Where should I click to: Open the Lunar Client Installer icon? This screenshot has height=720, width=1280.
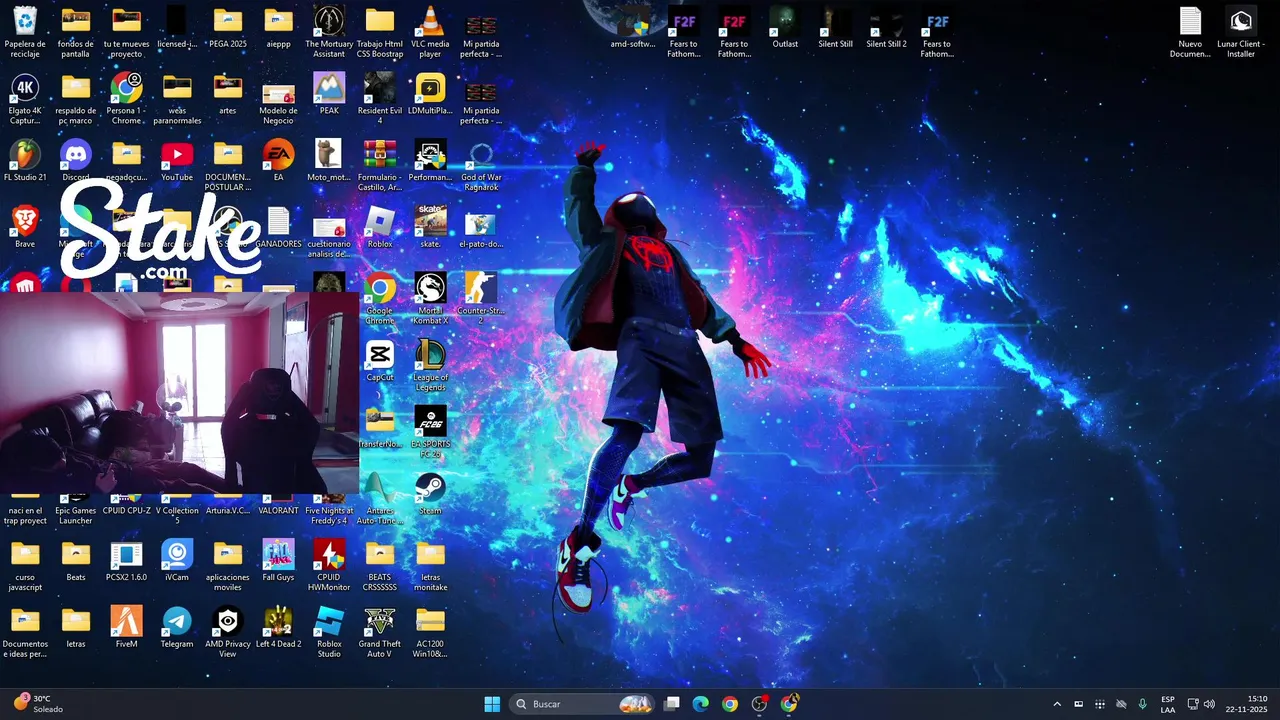pos(1241,32)
